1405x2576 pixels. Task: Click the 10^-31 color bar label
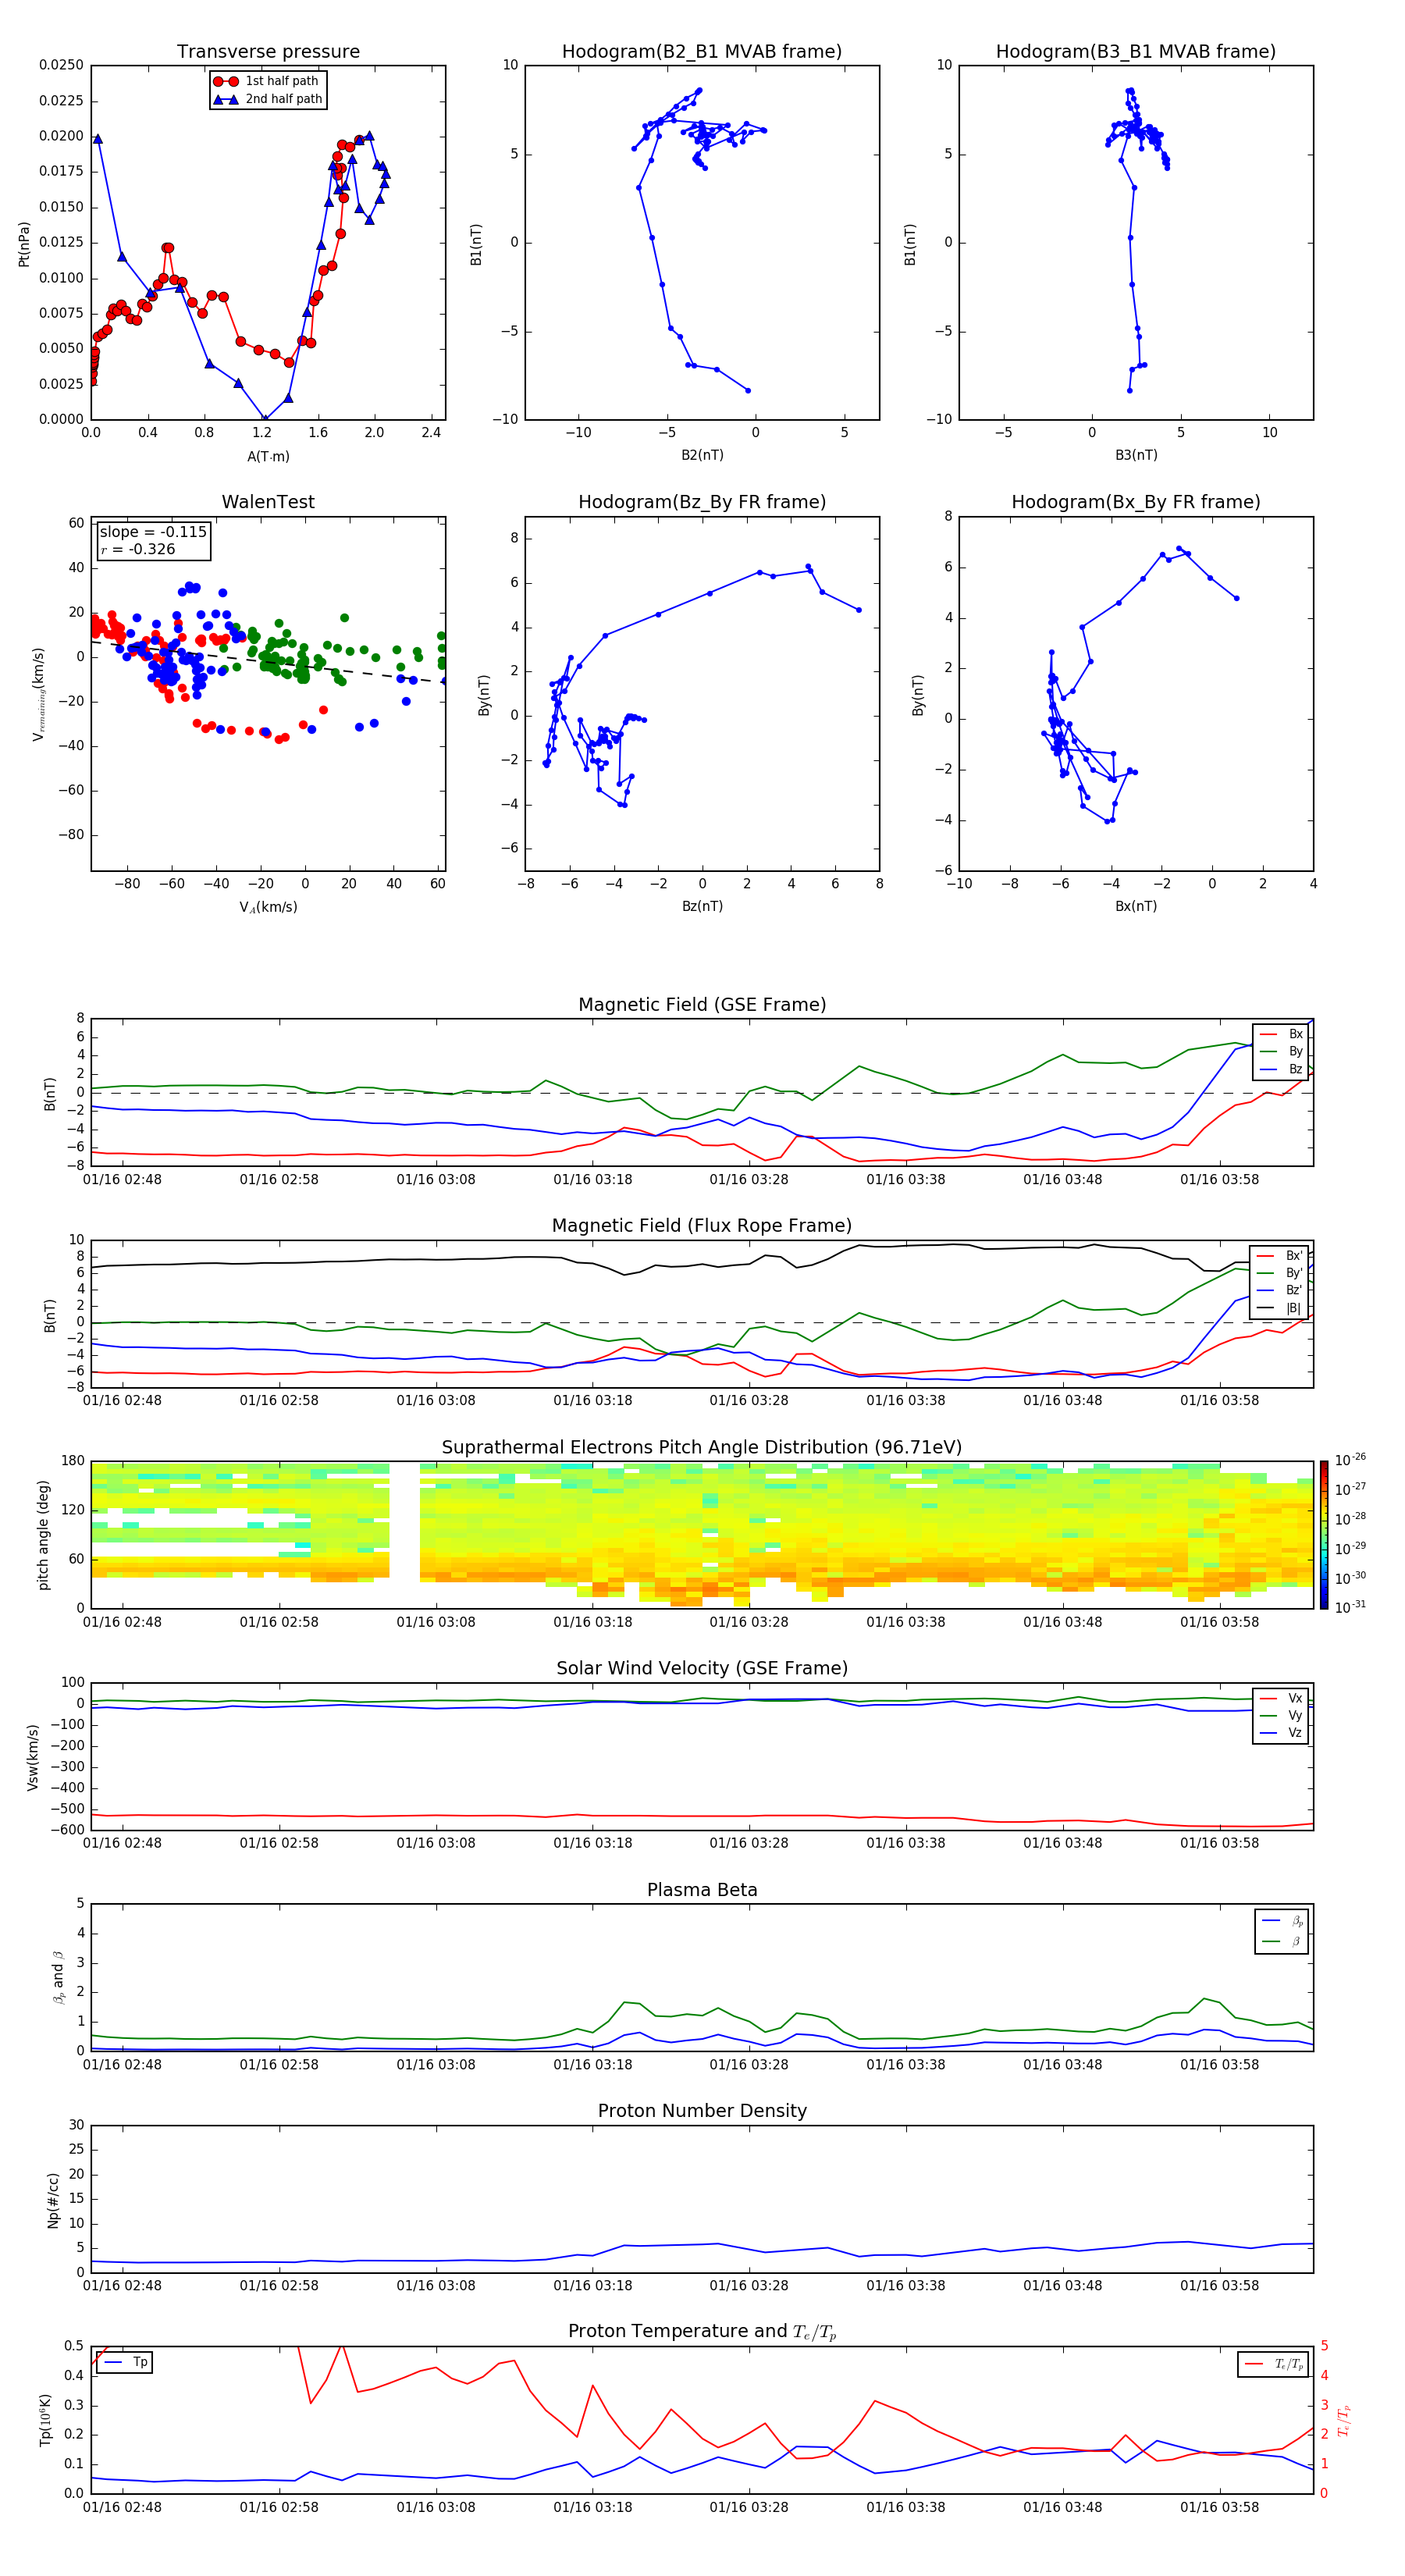pos(1350,1607)
